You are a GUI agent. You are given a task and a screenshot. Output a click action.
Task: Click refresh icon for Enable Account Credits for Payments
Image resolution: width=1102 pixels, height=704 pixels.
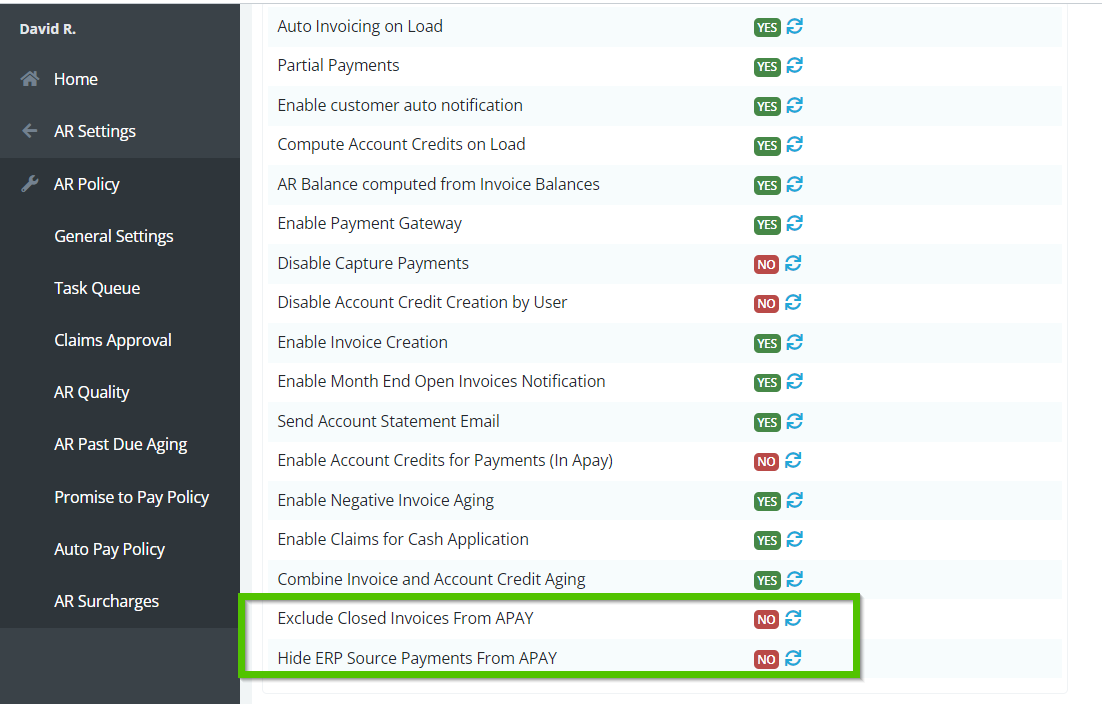pyautogui.click(x=793, y=461)
